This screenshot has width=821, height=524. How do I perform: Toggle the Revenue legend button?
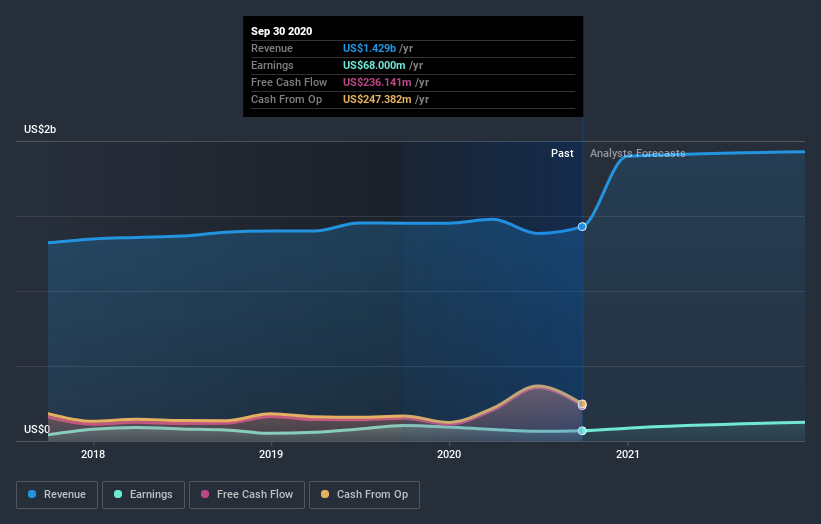coord(57,495)
